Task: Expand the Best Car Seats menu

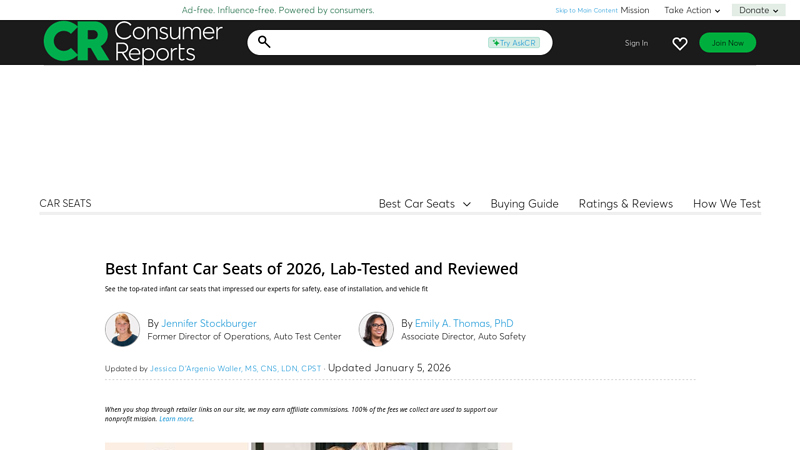Action: click(424, 204)
